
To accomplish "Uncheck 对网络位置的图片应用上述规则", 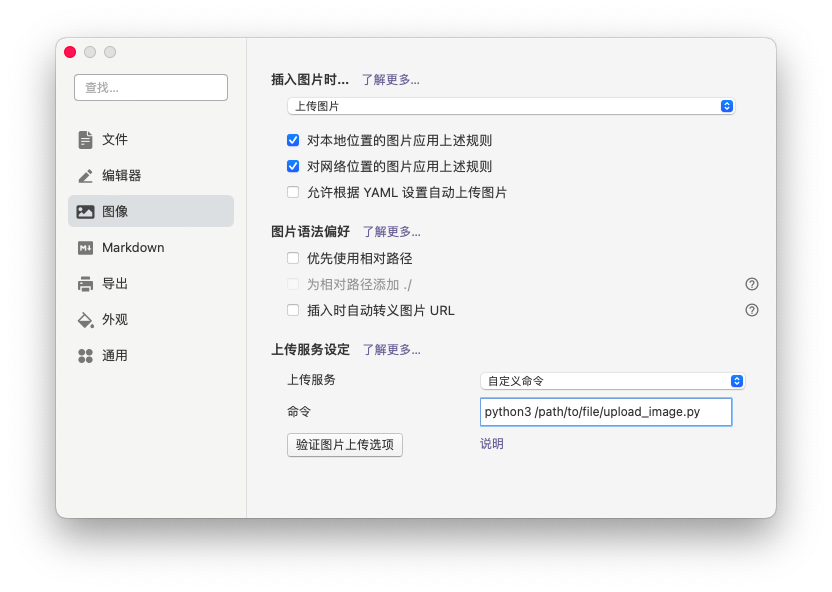I will tap(293, 166).
